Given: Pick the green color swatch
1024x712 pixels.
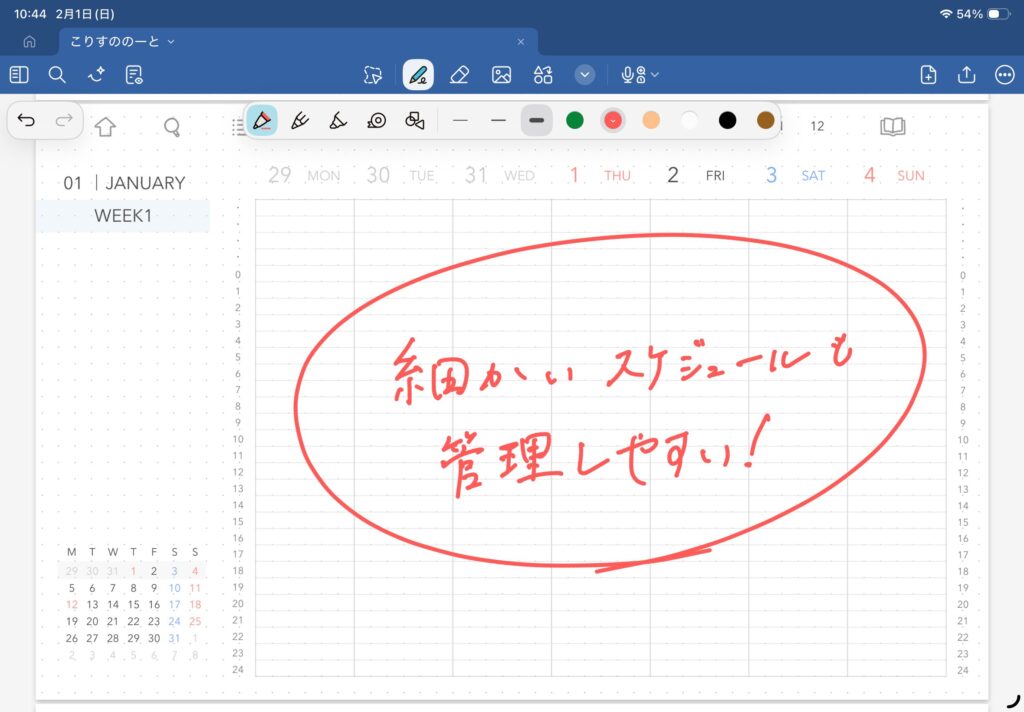Looking at the screenshot, I should pyautogui.click(x=575, y=121).
